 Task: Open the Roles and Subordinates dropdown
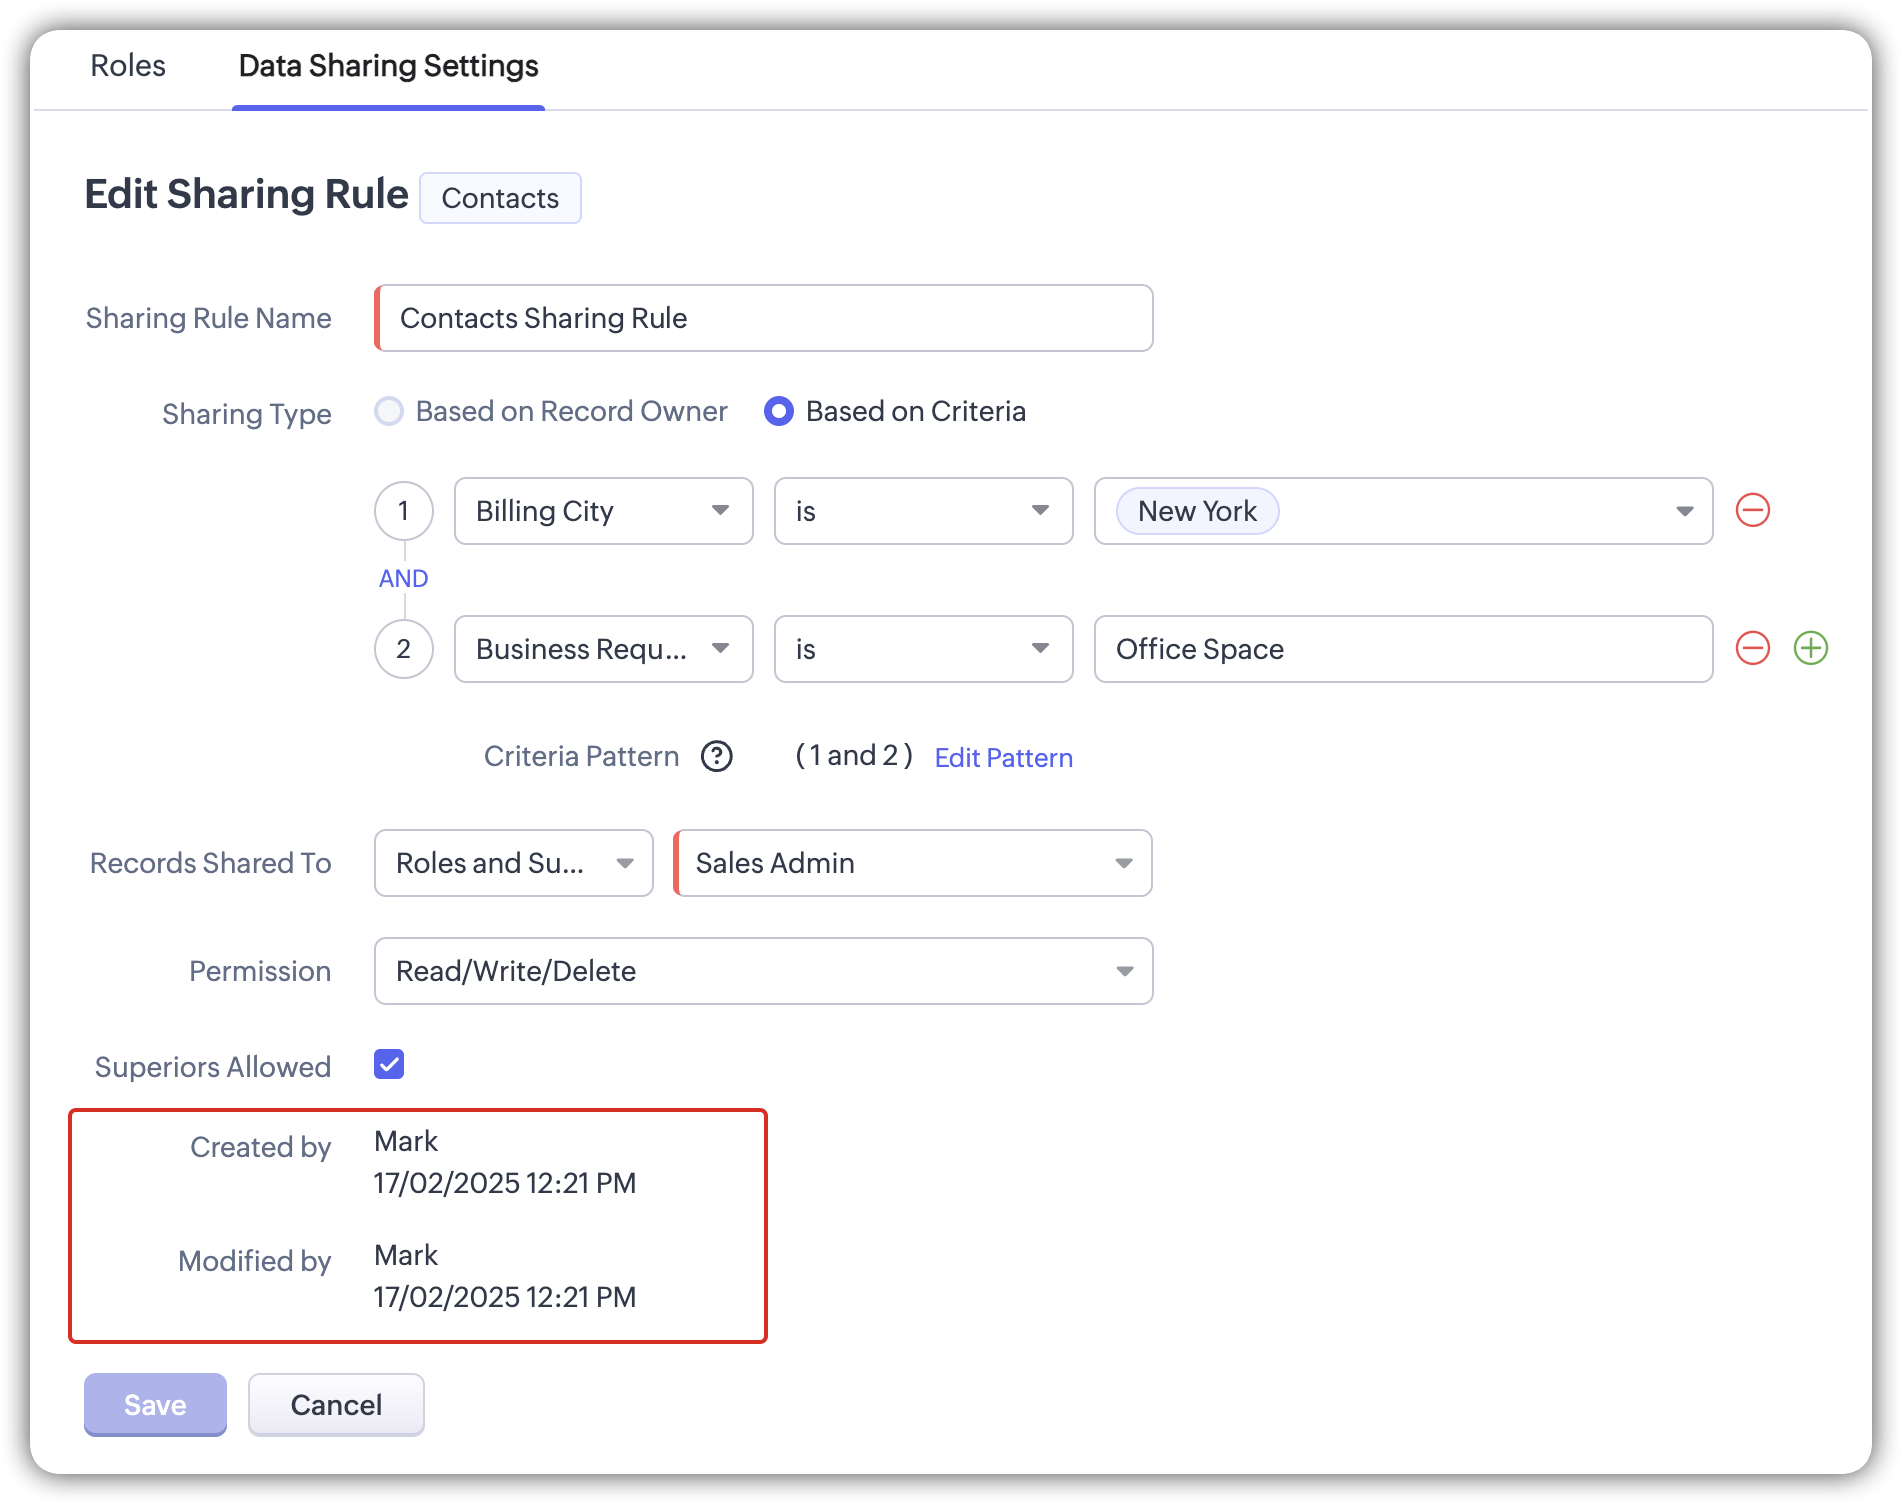pos(513,863)
